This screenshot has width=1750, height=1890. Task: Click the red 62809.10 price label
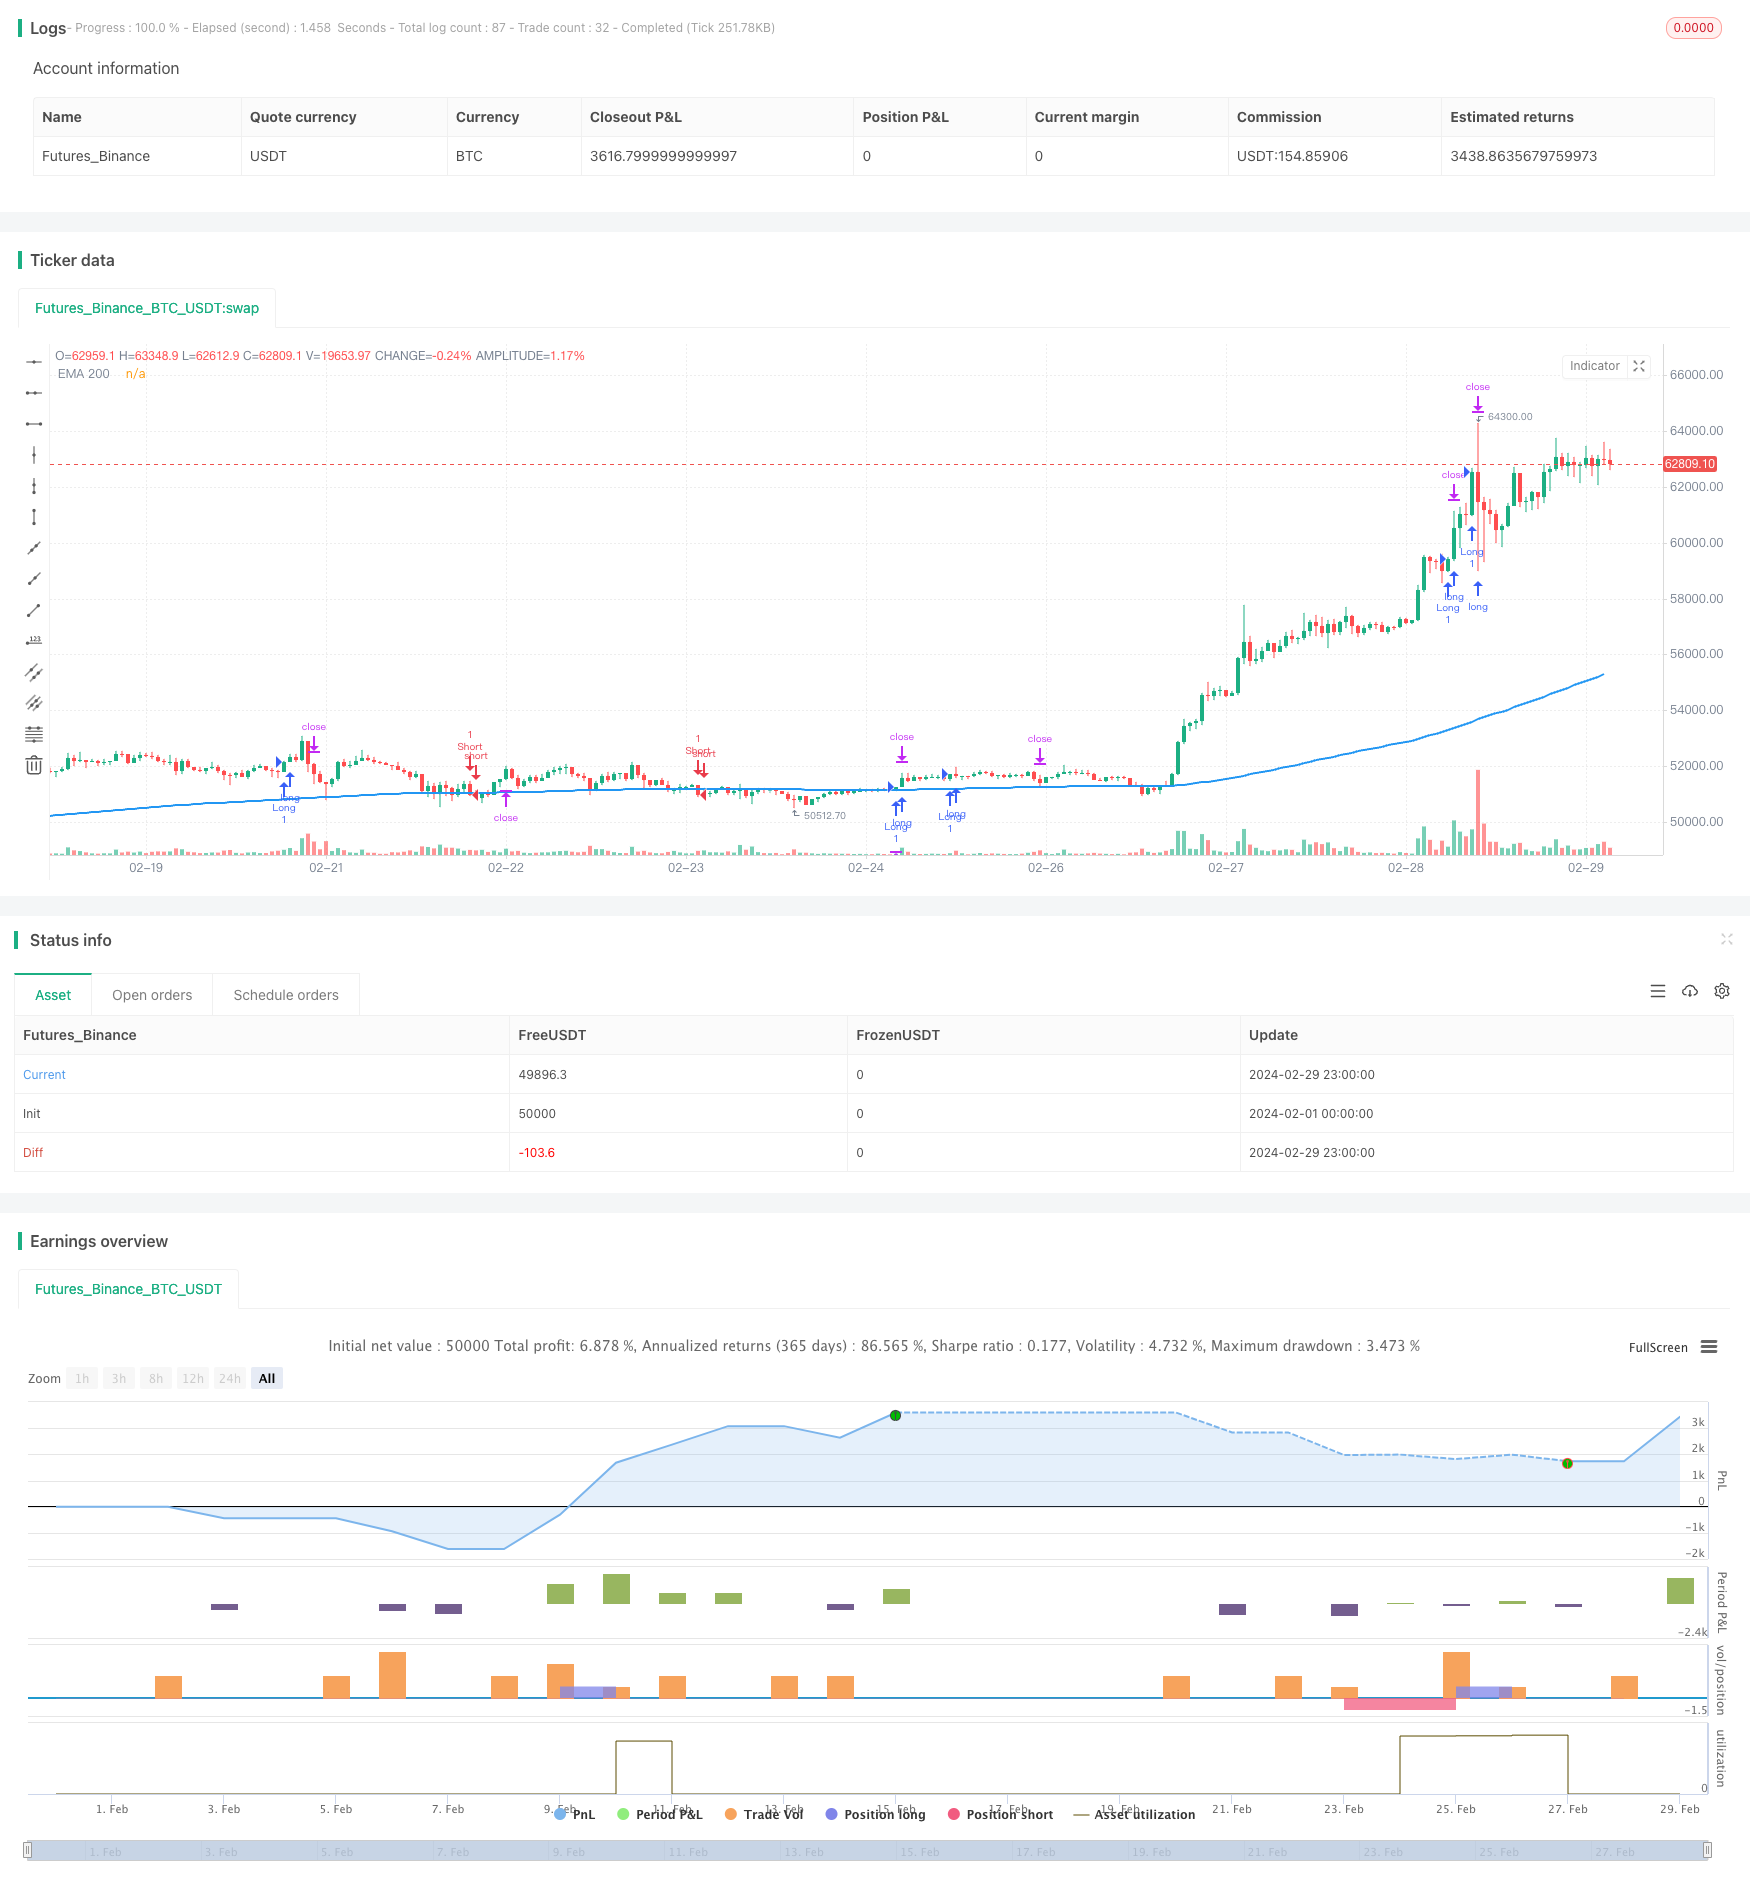point(1690,464)
